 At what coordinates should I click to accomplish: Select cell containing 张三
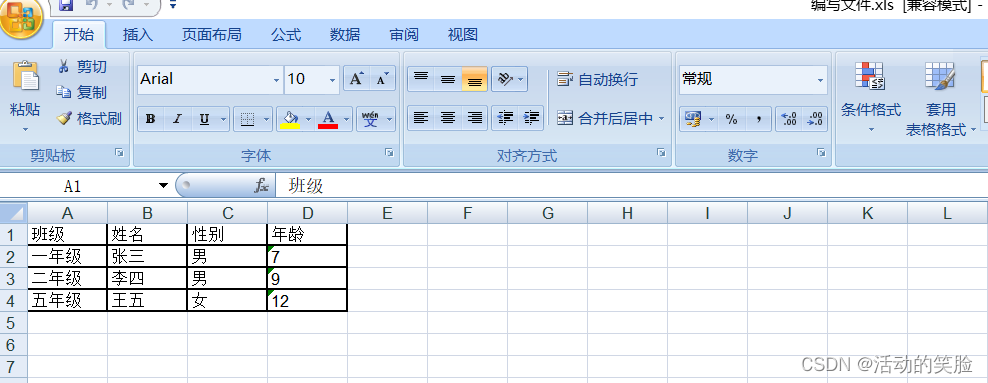tap(147, 256)
